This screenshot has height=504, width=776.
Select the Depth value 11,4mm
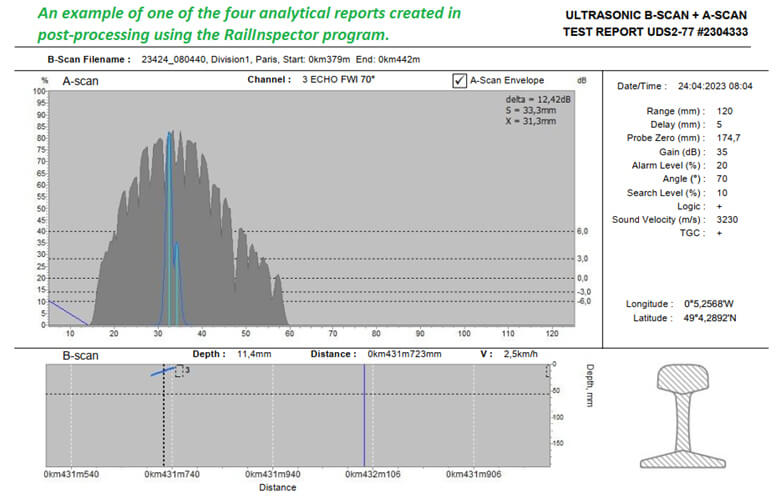pyautogui.click(x=254, y=354)
